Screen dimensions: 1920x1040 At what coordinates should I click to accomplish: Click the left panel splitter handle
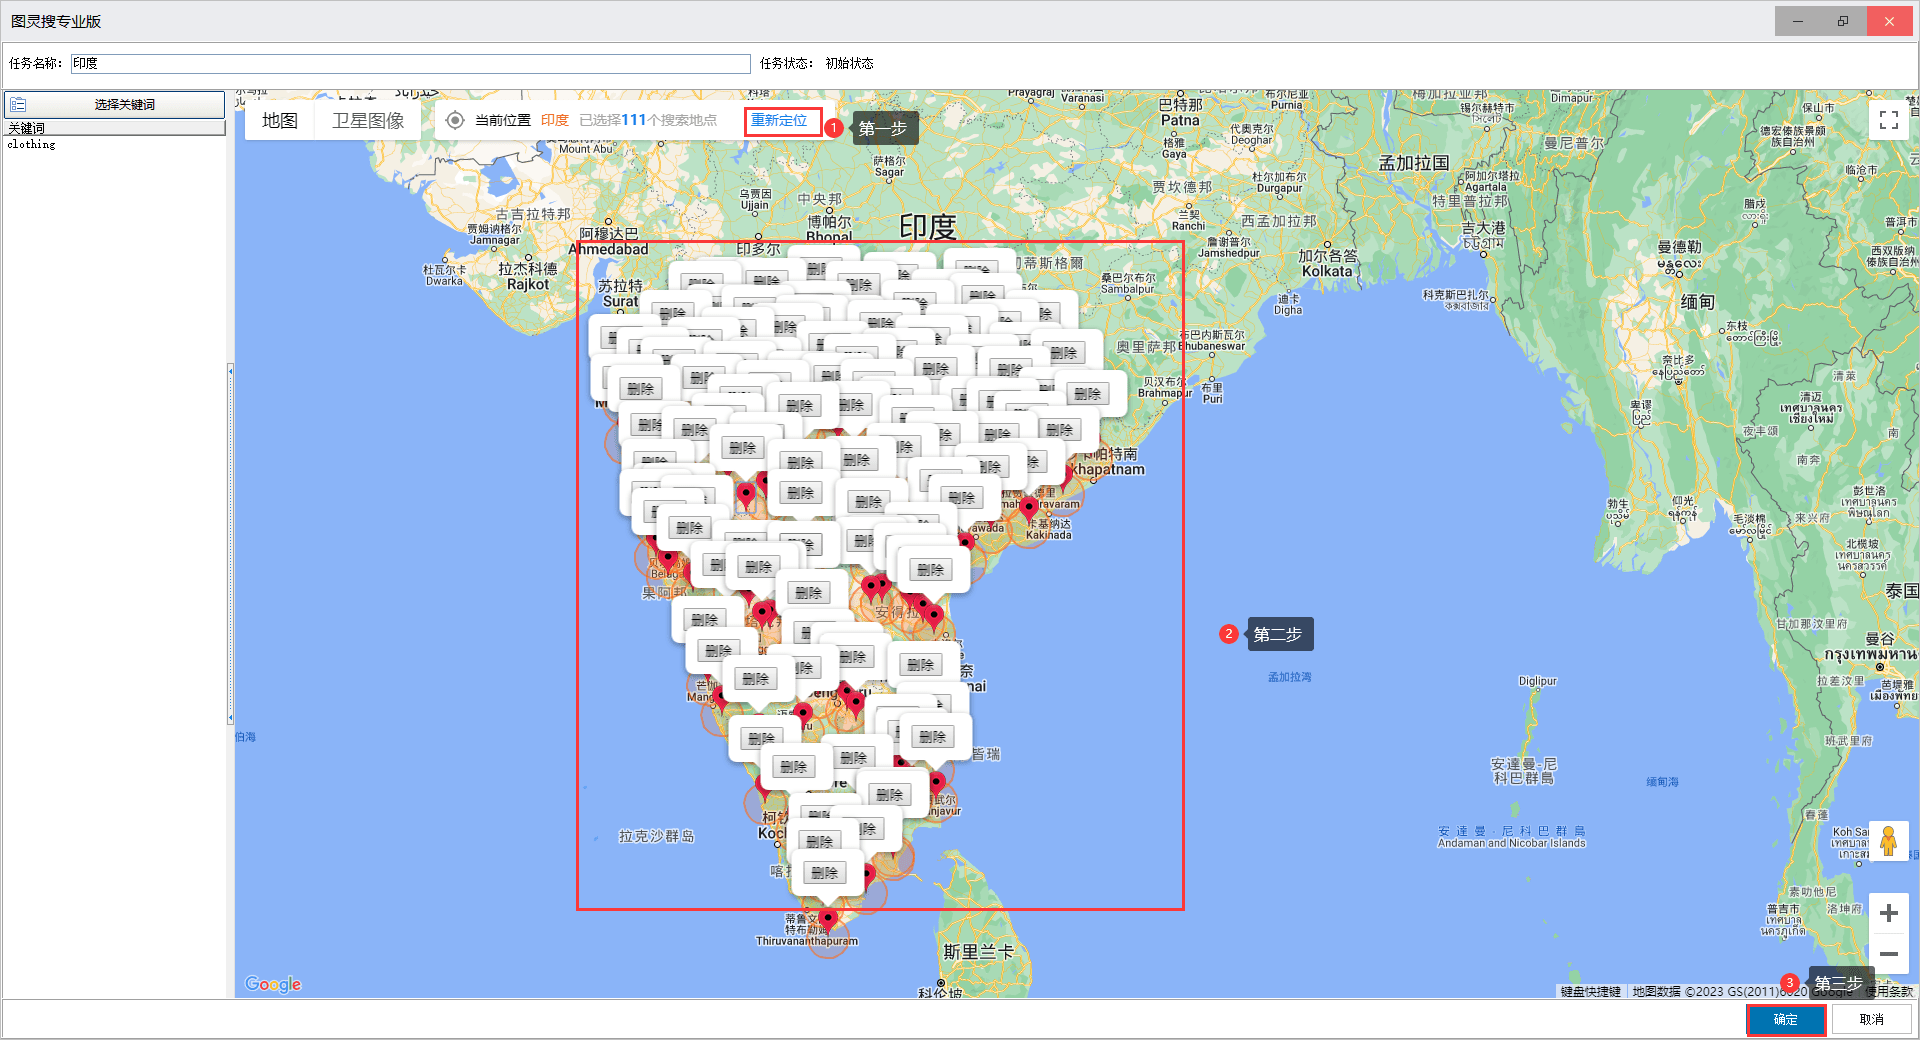click(230, 543)
